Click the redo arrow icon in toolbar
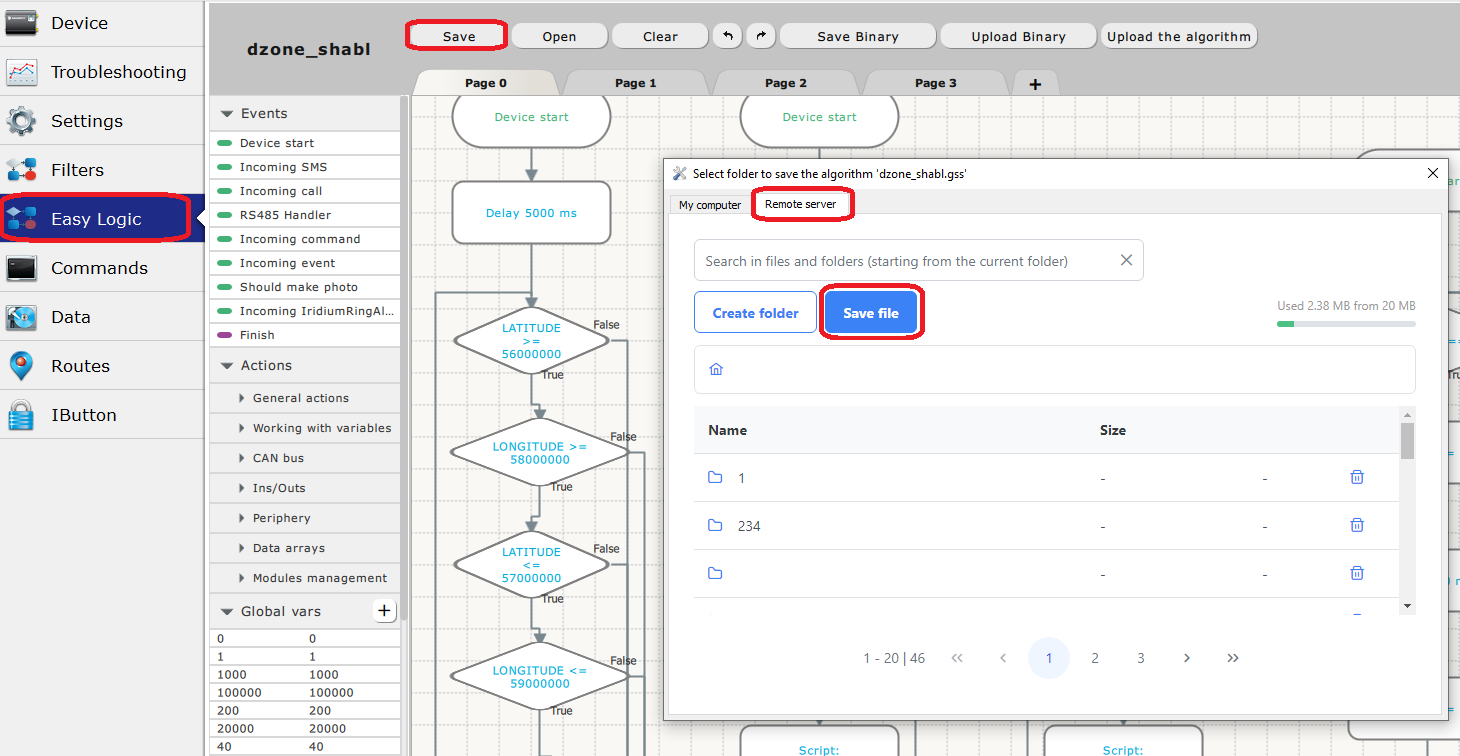The height and width of the screenshot is (756, 1460). (x=761, y=36)
